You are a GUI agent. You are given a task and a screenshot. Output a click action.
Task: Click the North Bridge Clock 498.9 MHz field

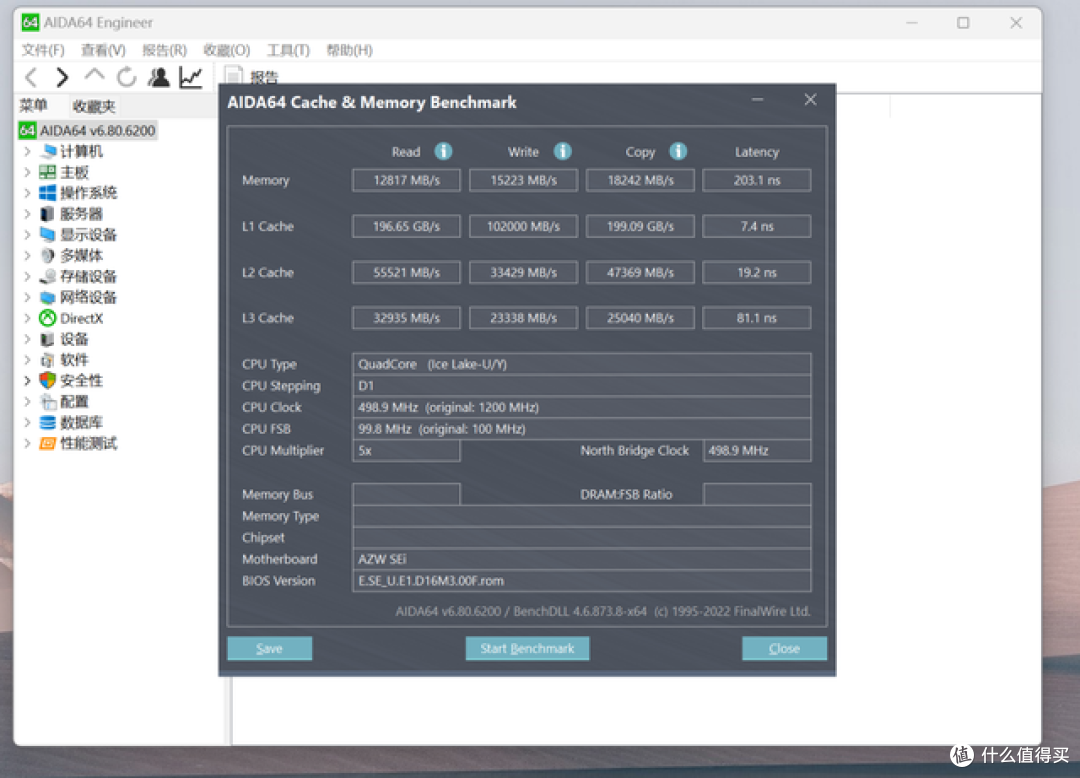tap(756, 450)
